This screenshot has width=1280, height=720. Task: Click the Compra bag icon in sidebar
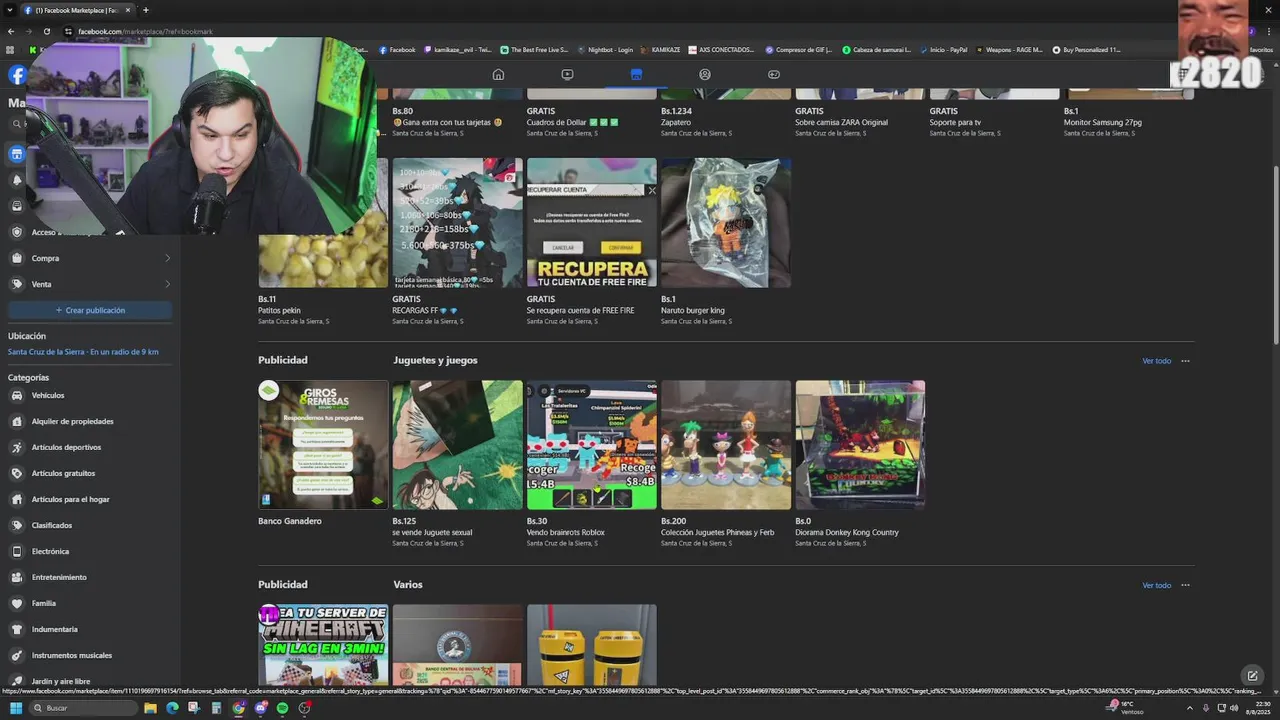pyautogui.click(x=17, y=258)
